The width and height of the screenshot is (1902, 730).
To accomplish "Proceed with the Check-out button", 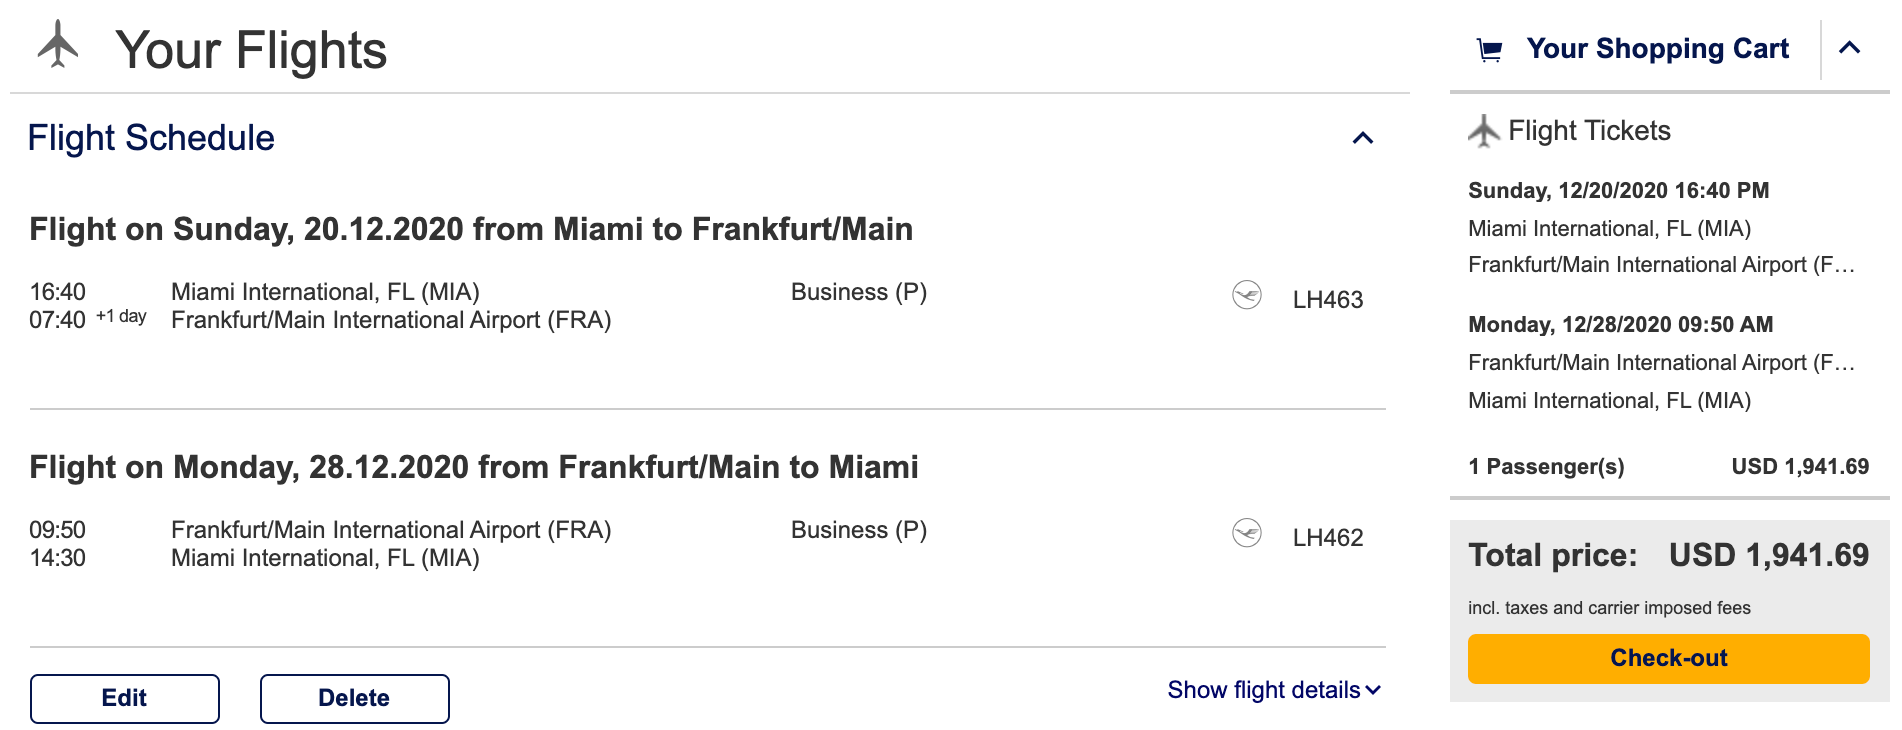I will click(x=1668, y=658).
